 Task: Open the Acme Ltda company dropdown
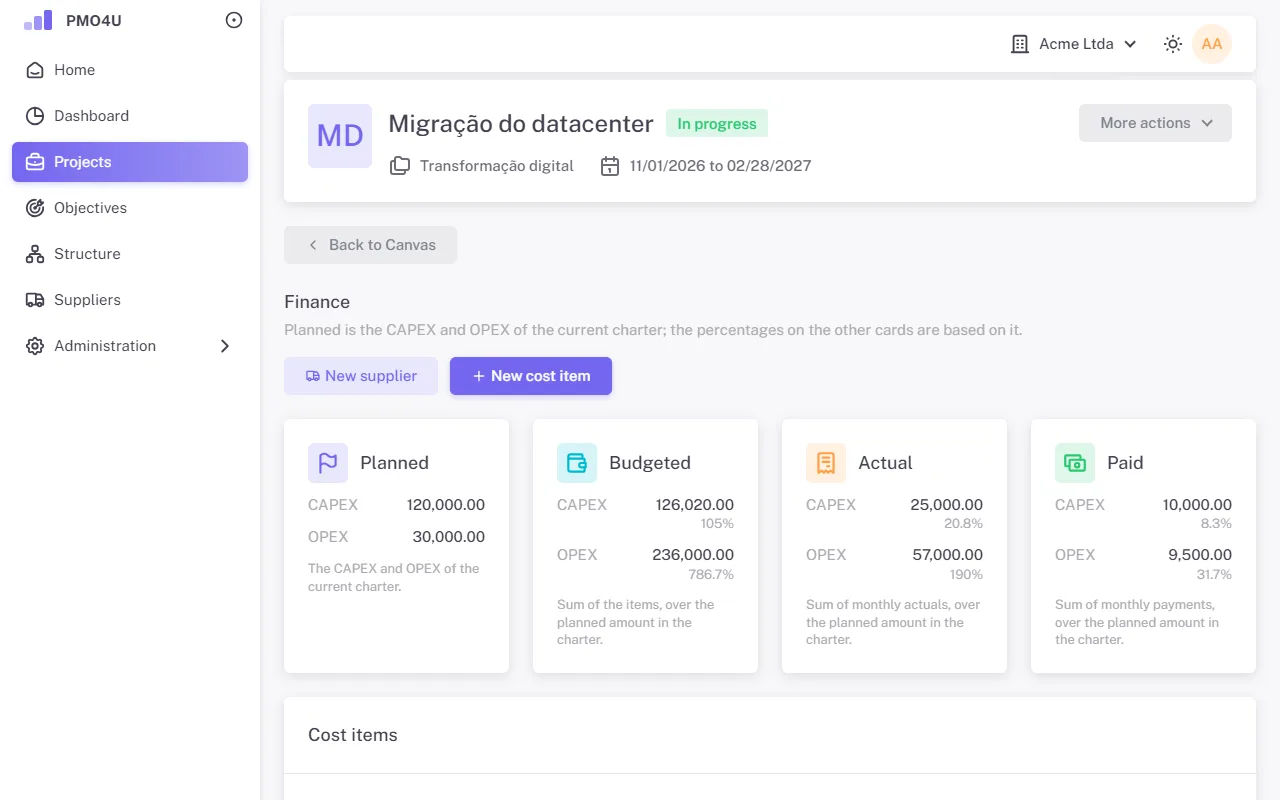(x=1074, y=44)
